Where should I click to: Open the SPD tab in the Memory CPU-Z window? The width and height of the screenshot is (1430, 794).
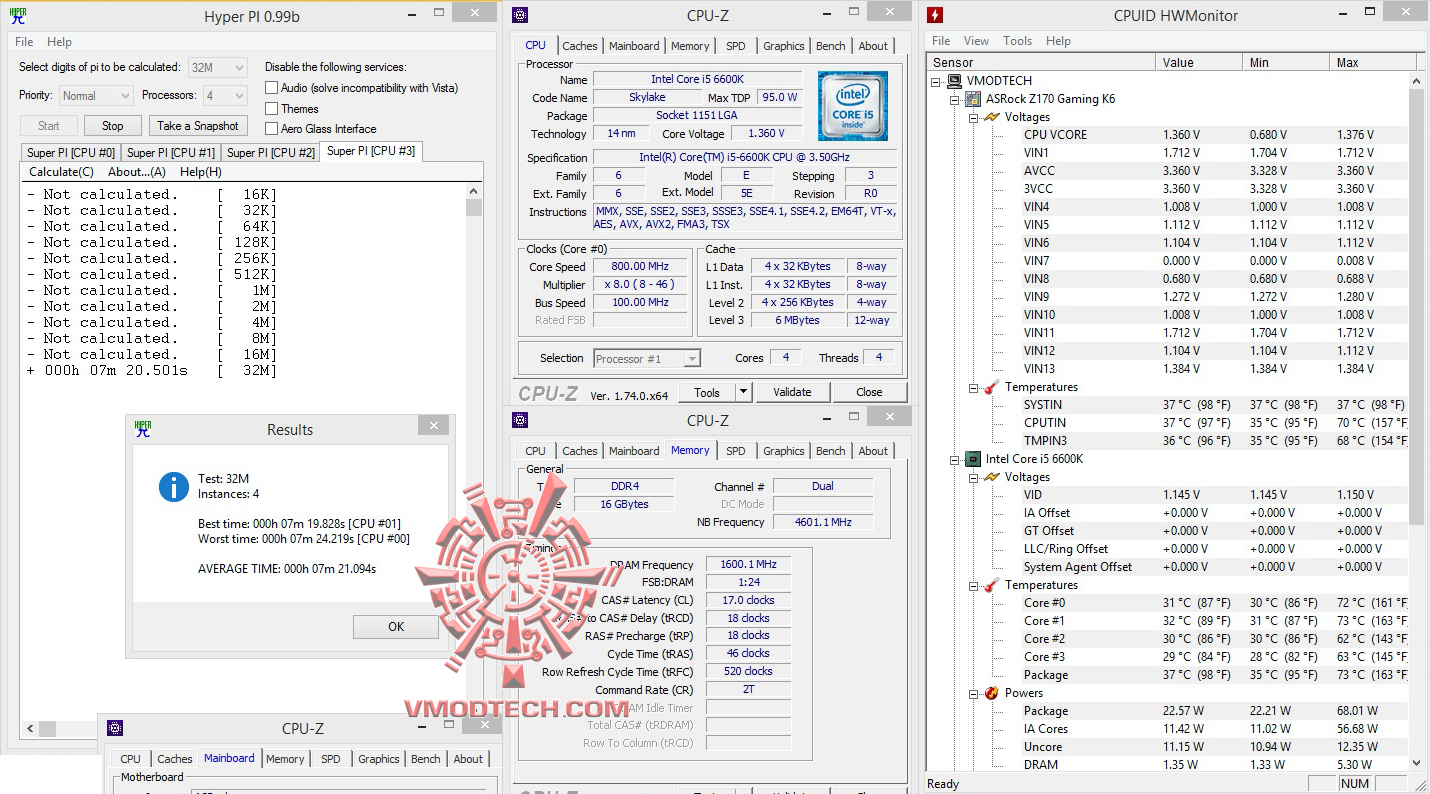point(736,451)
